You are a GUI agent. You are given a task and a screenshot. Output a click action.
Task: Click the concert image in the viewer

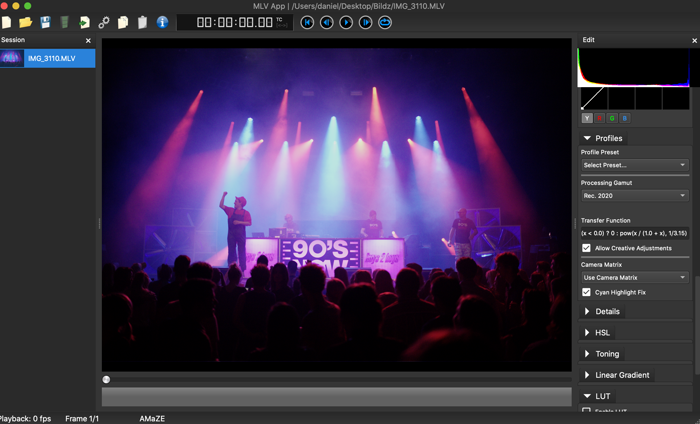point(337,205)
